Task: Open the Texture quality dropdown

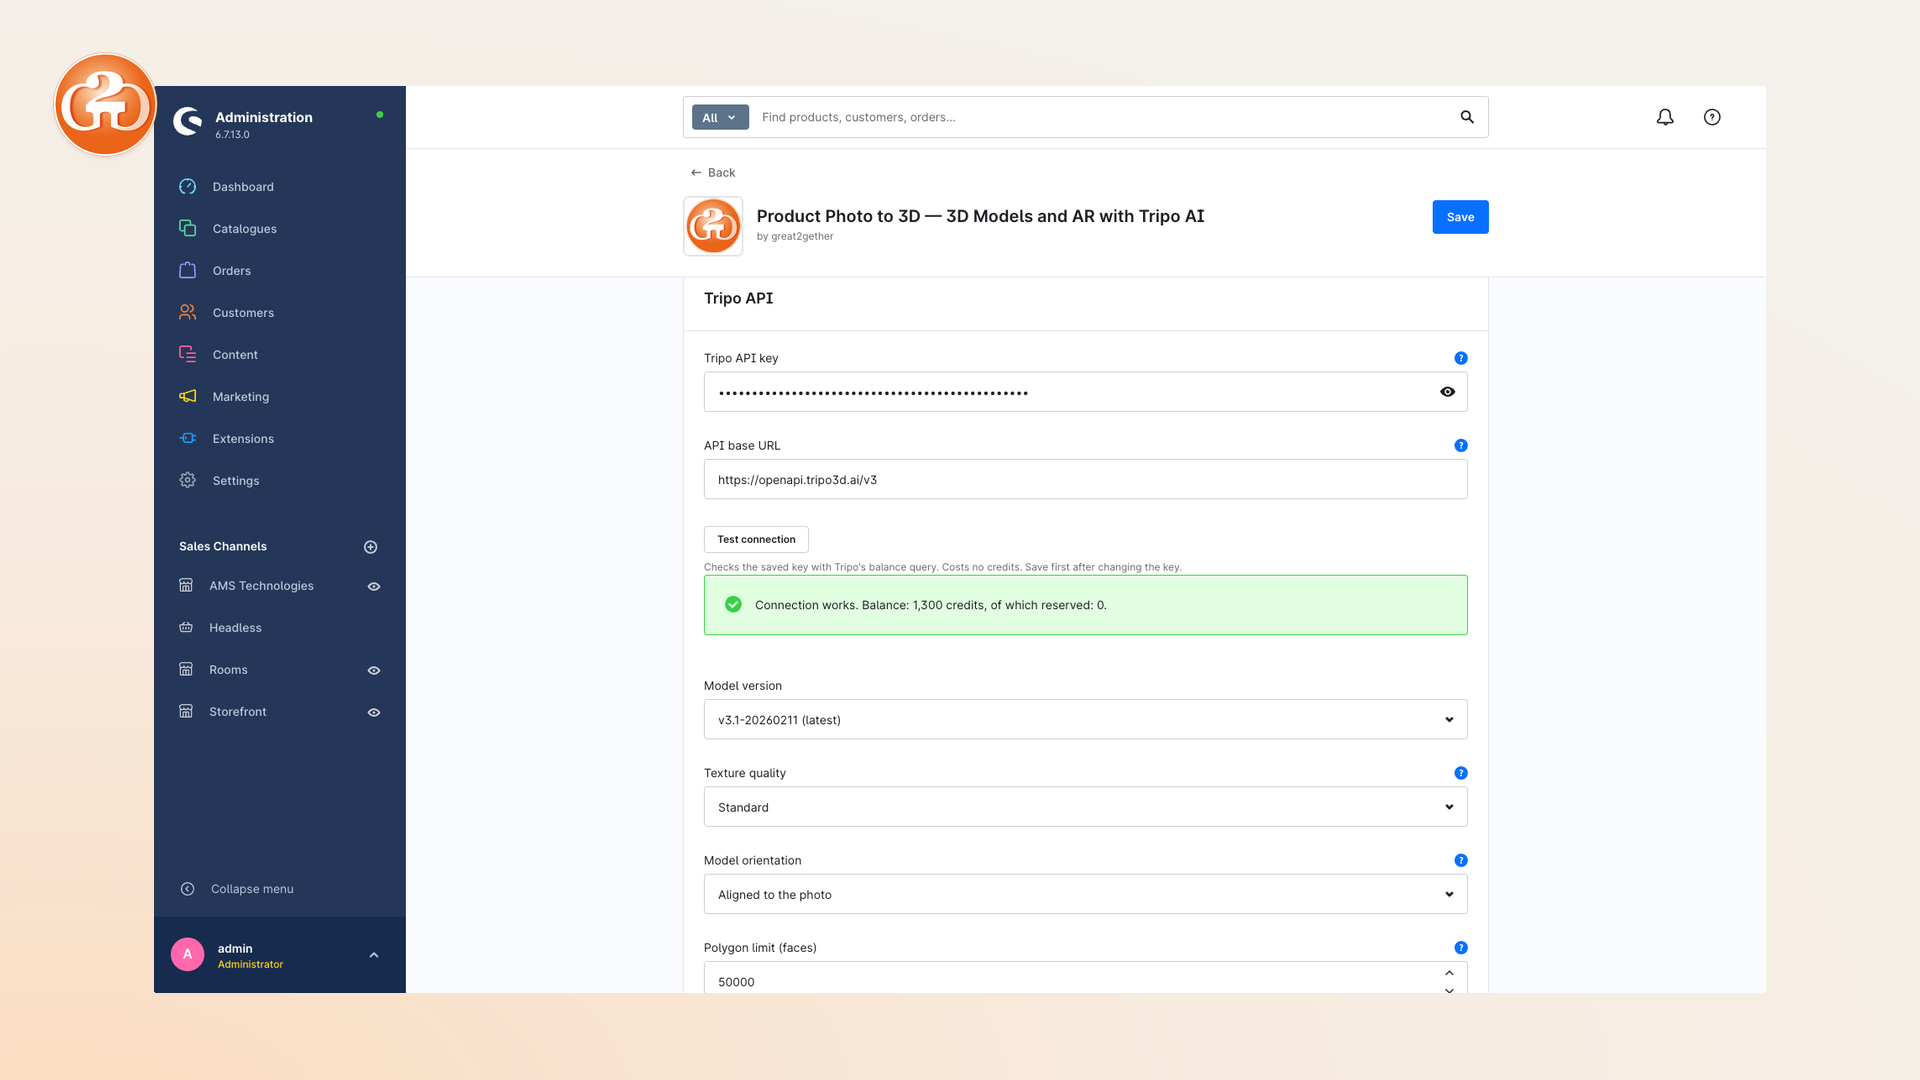Action: tap(1085, 807)
